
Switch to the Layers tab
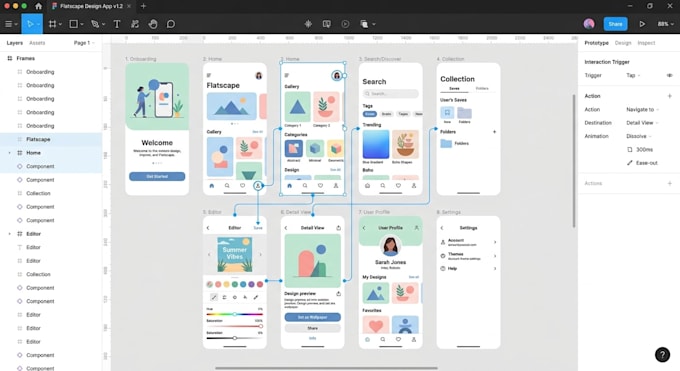(14, 43)
